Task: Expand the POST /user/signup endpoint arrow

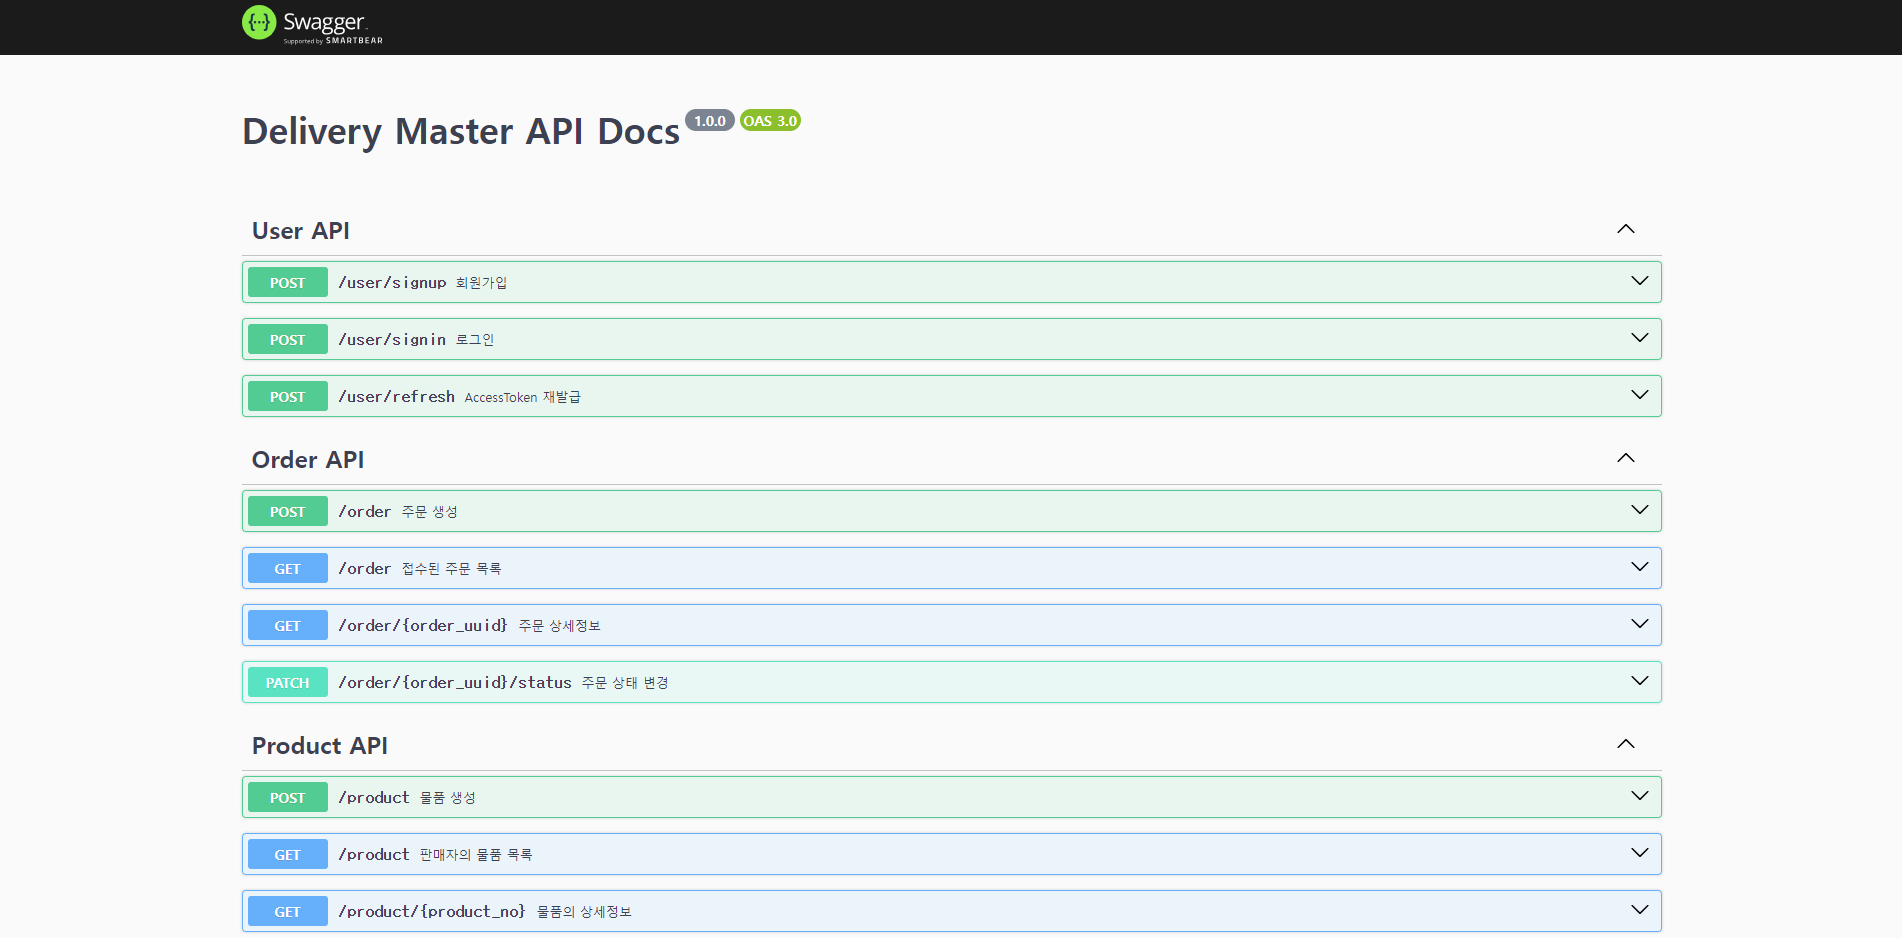Action: [x=1639, y=281]
